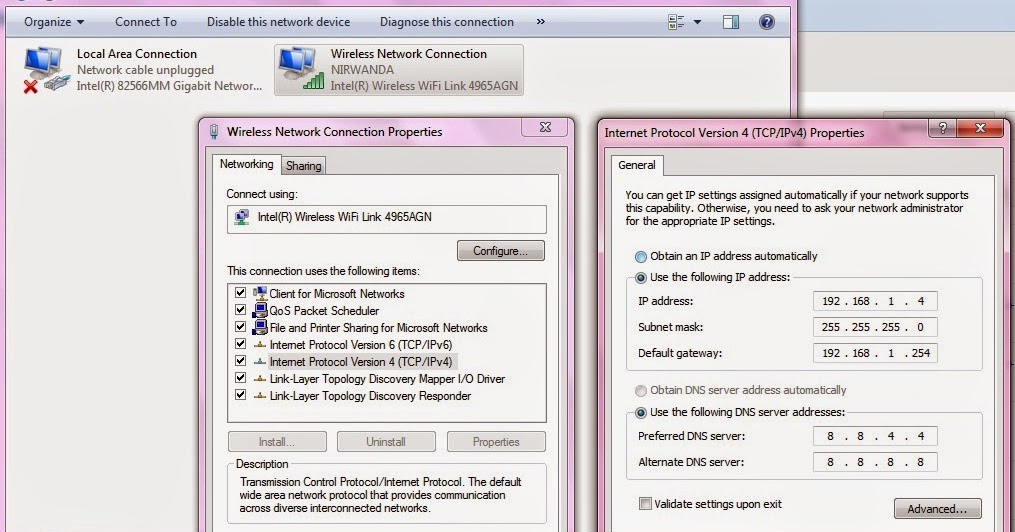Select Link-Layer Topology Discovery Responder item
Viewport: 1015px width, 532px height.
(x=370, y=395)
